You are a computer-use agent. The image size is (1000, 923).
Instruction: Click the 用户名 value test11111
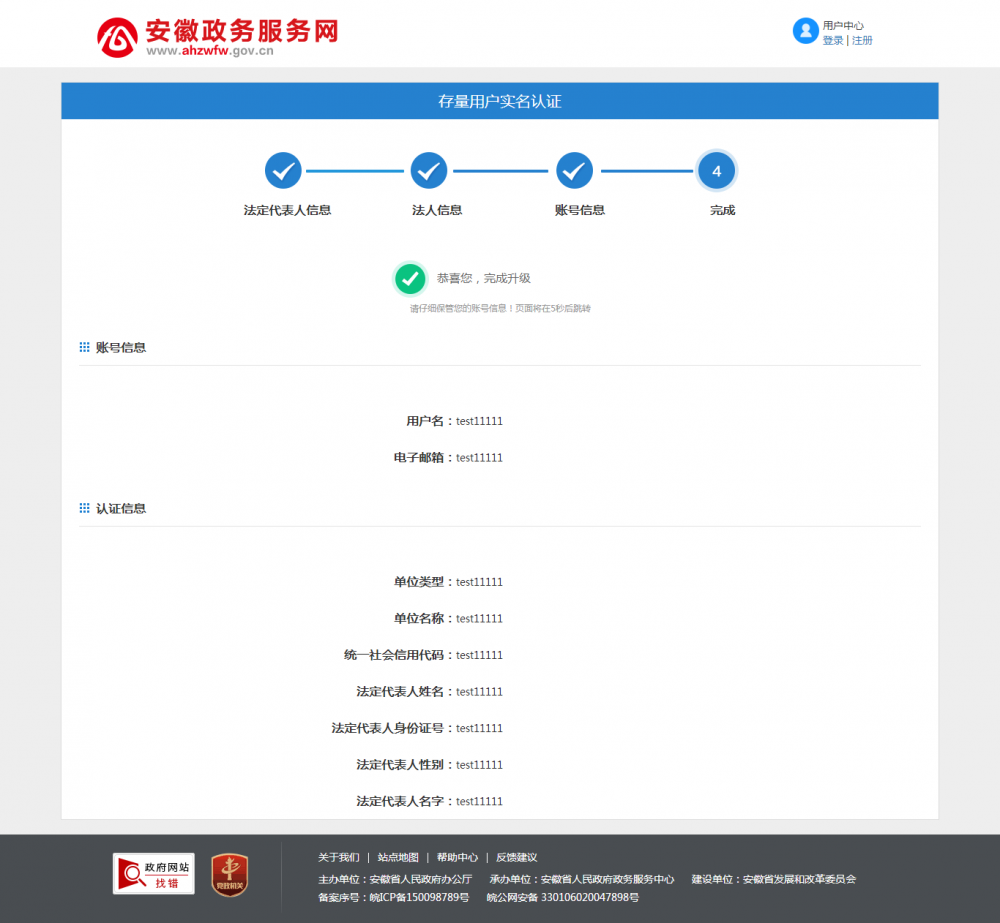click(478, 421)
